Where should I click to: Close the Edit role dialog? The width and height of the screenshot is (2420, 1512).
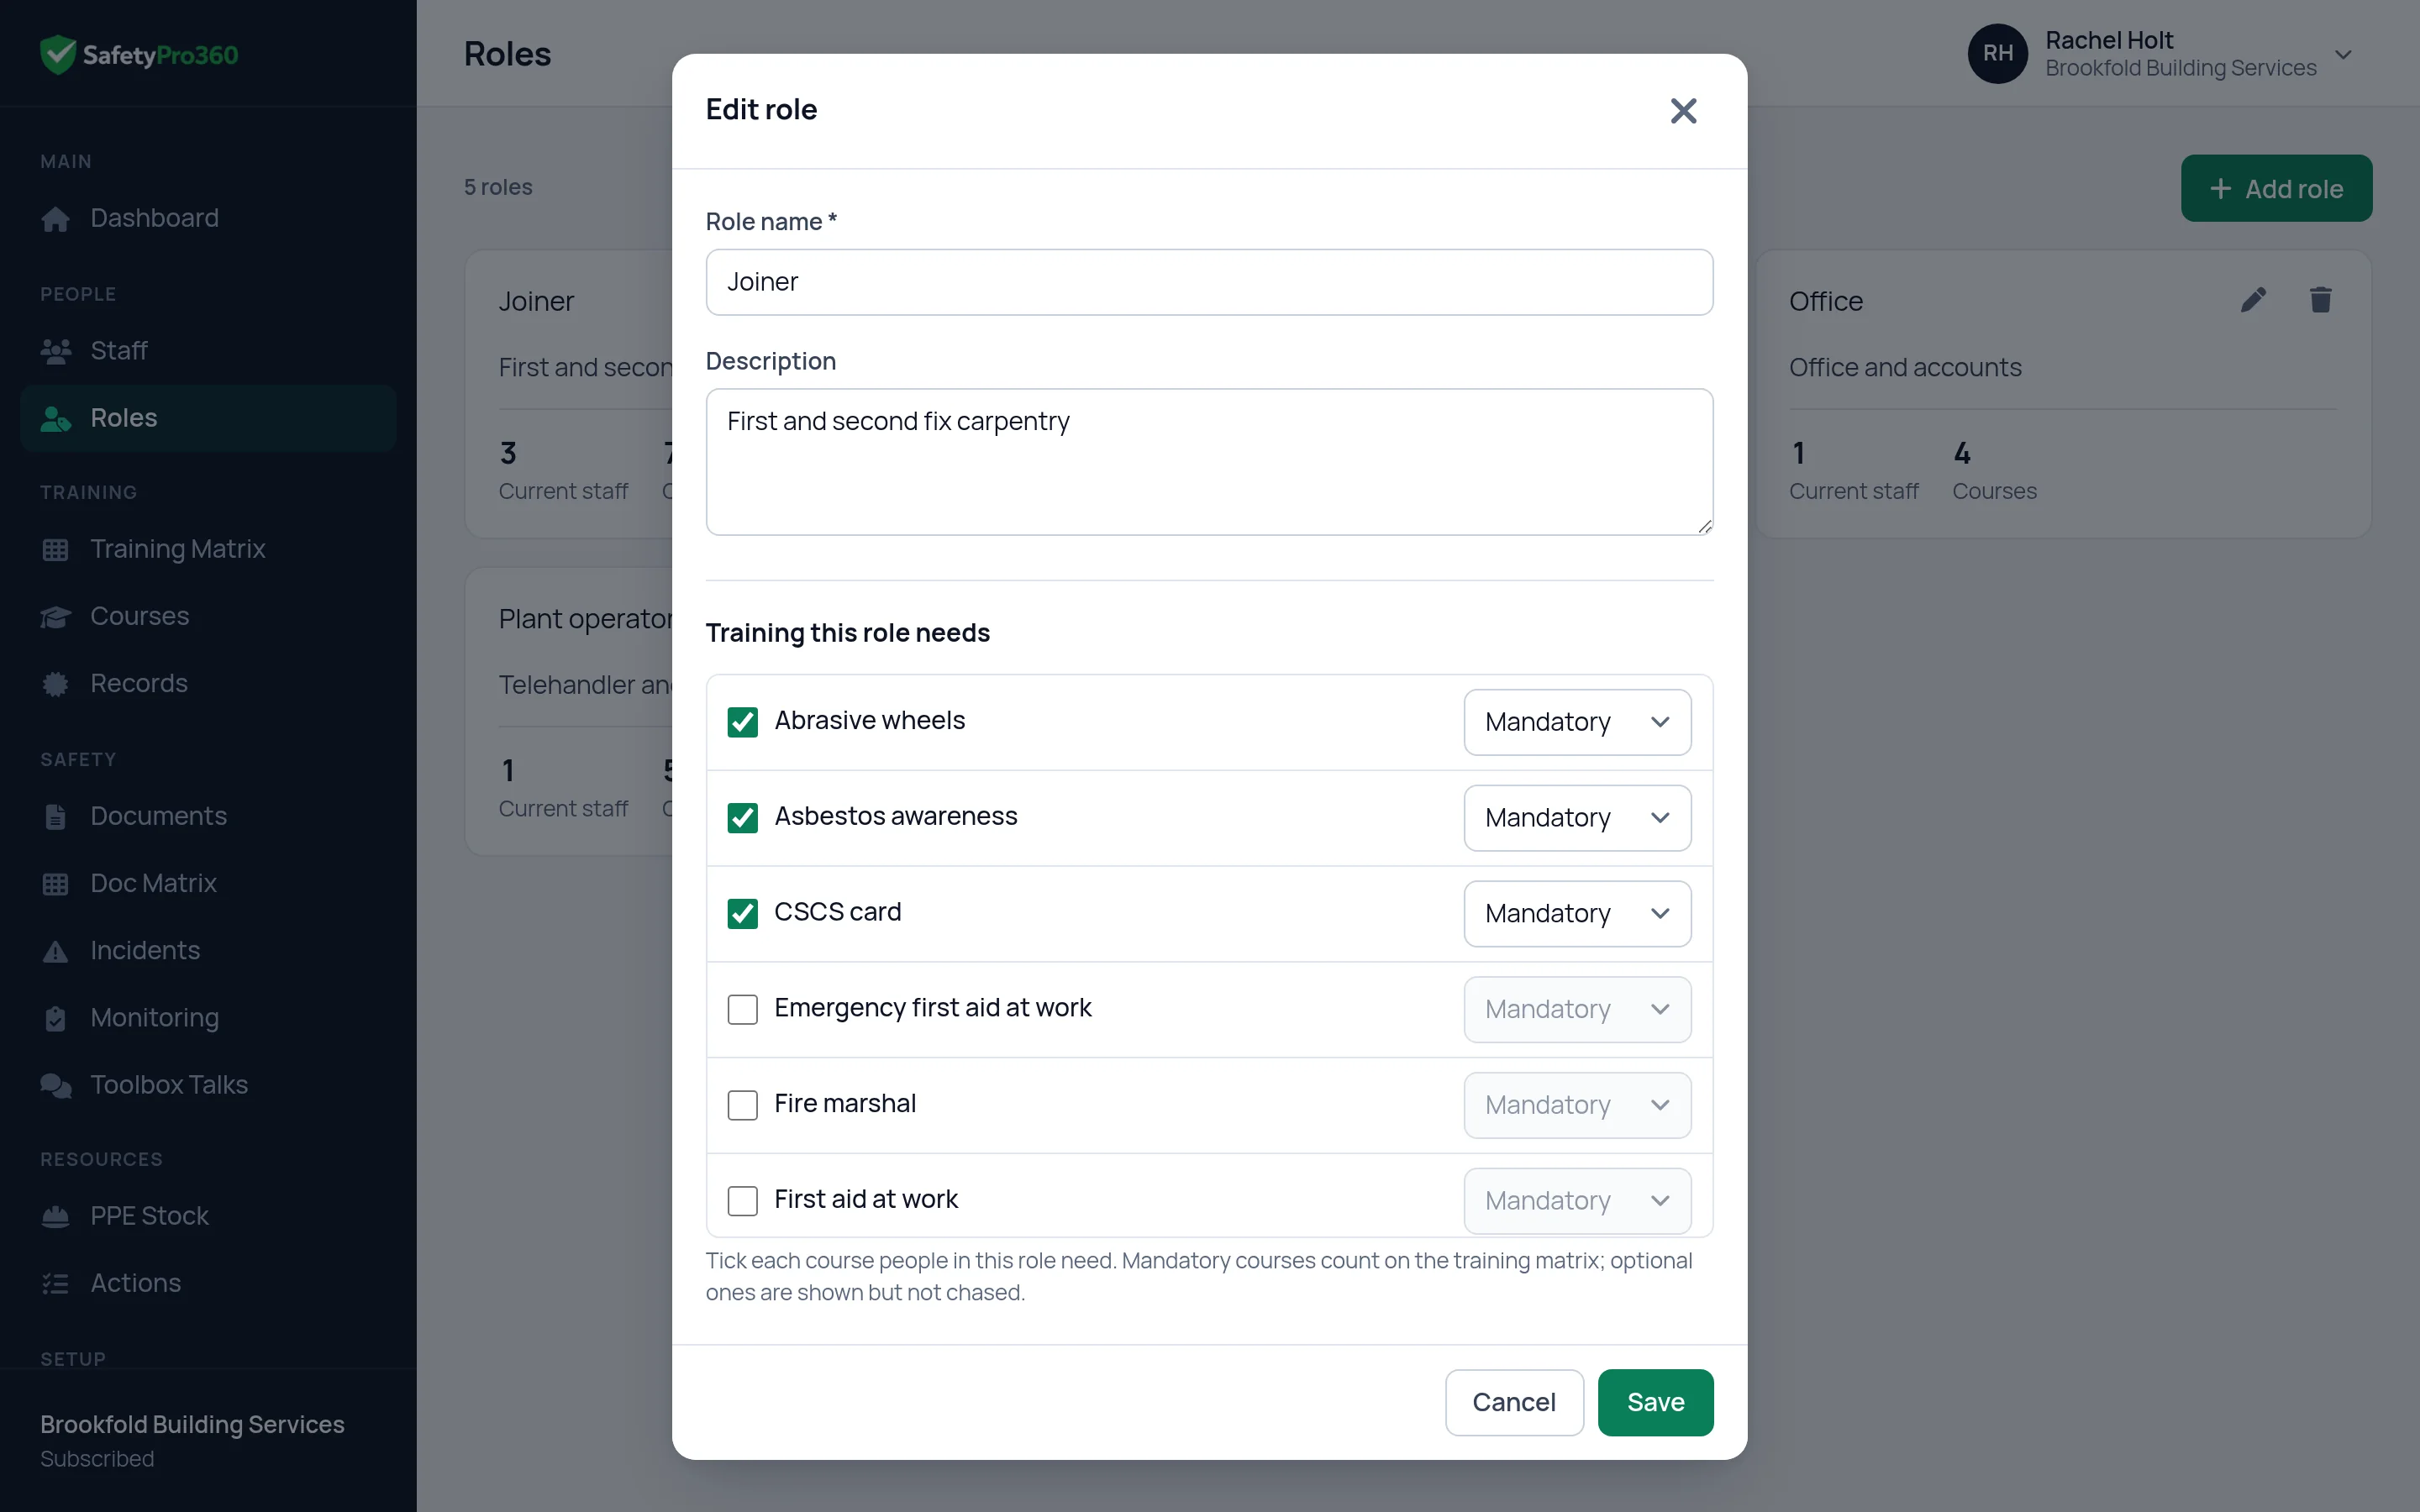1684,110
